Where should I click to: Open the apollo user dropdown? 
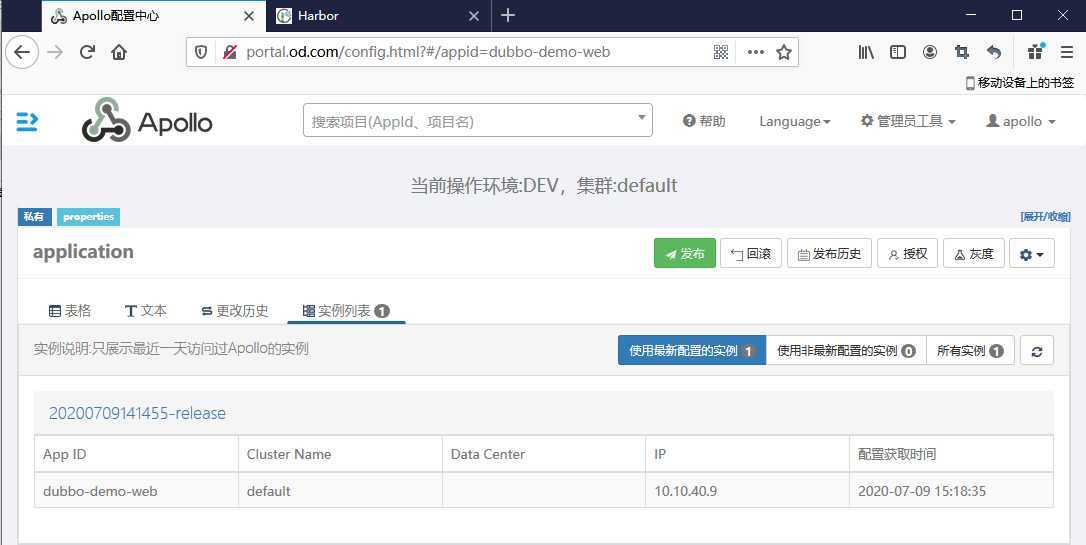point(1021,121)
